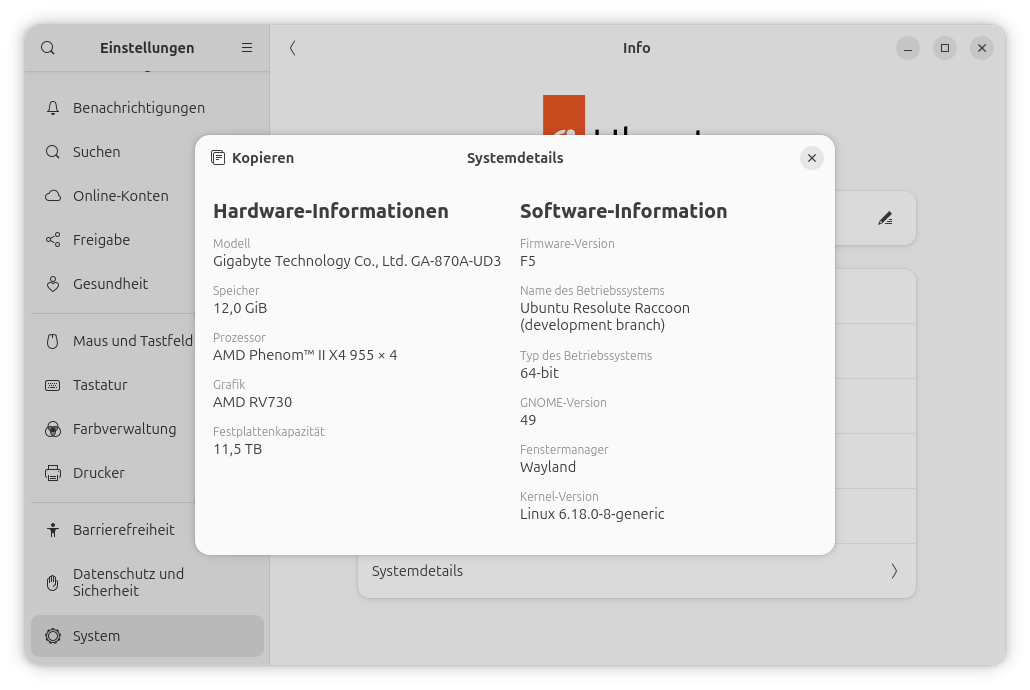The image size is (1030, 690).
Task: Click model text Gigabyte GA-870A-UD3
Action: click(357, 261)
